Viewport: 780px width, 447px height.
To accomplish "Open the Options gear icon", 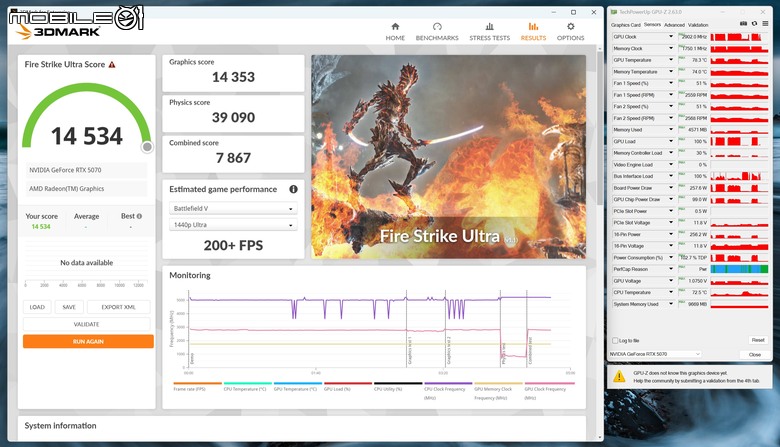I will [571, 26].
